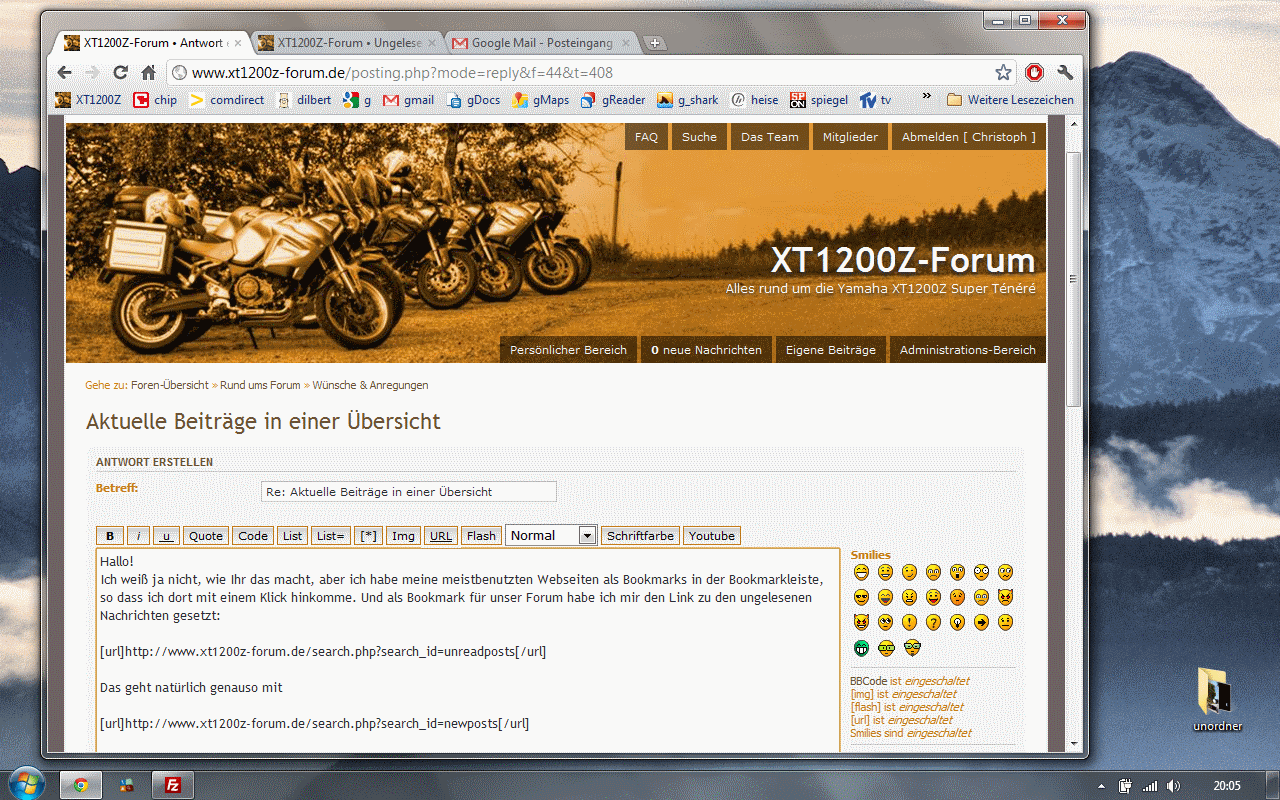
Task: Click the browser reload button
Action: 120,72
